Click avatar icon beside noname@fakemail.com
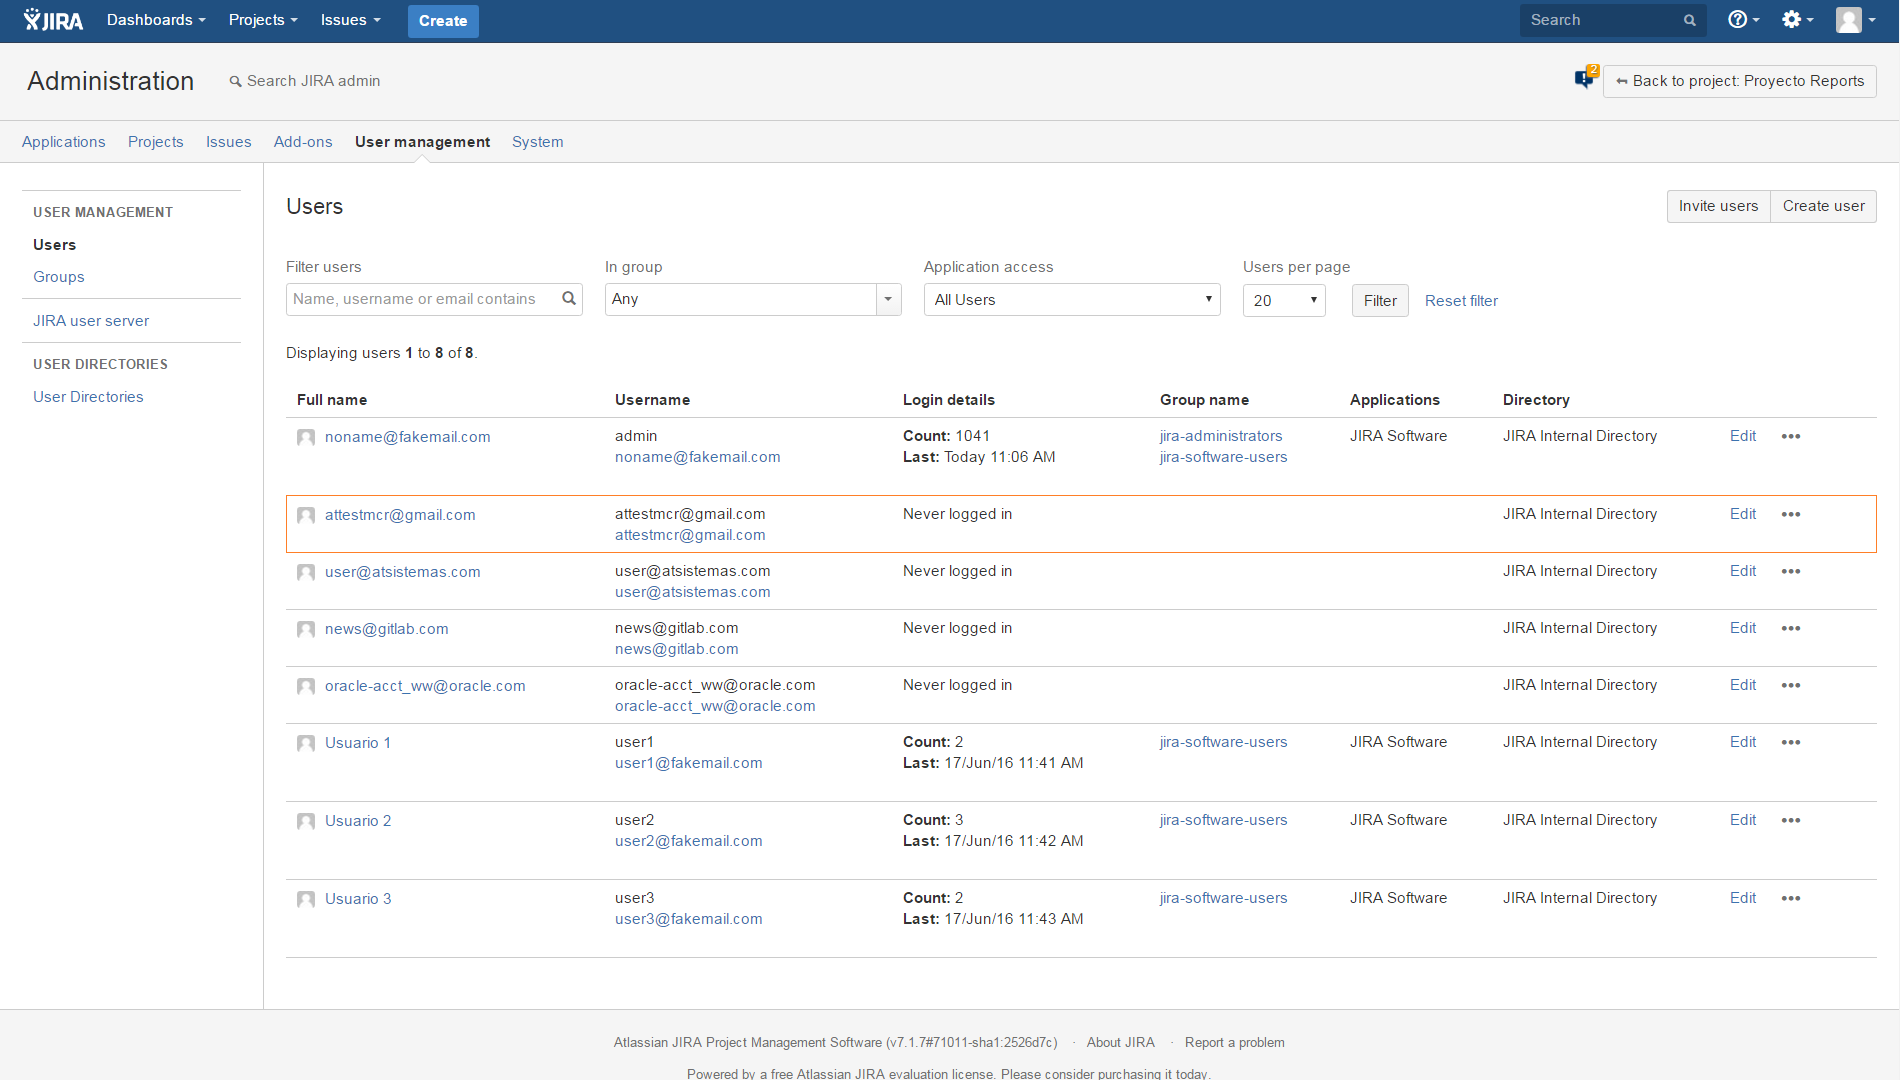 click(306, 437)
